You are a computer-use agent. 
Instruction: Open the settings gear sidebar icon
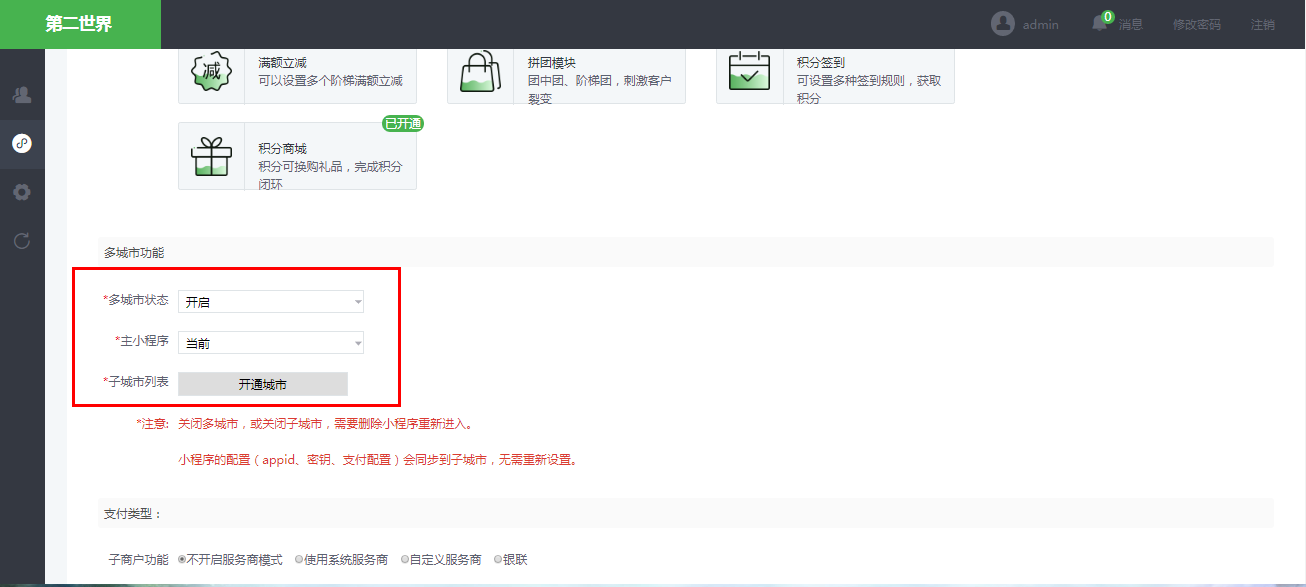coord(22,192)
